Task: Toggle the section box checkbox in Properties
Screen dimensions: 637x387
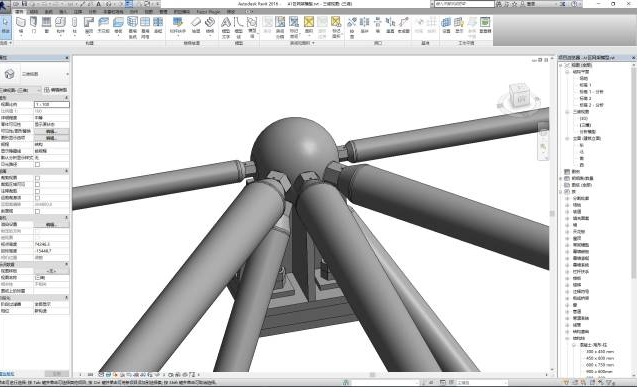Action: pos(37,211)
